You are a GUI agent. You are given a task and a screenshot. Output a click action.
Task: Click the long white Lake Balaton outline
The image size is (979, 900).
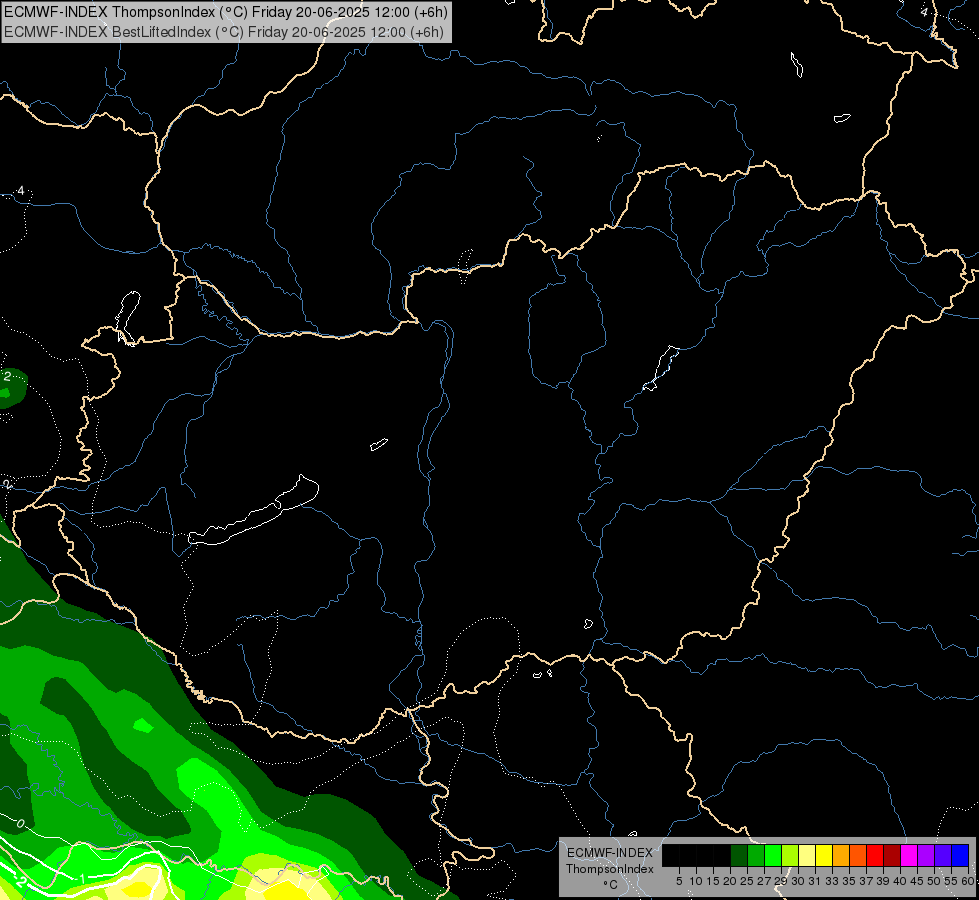click(253, 510)
